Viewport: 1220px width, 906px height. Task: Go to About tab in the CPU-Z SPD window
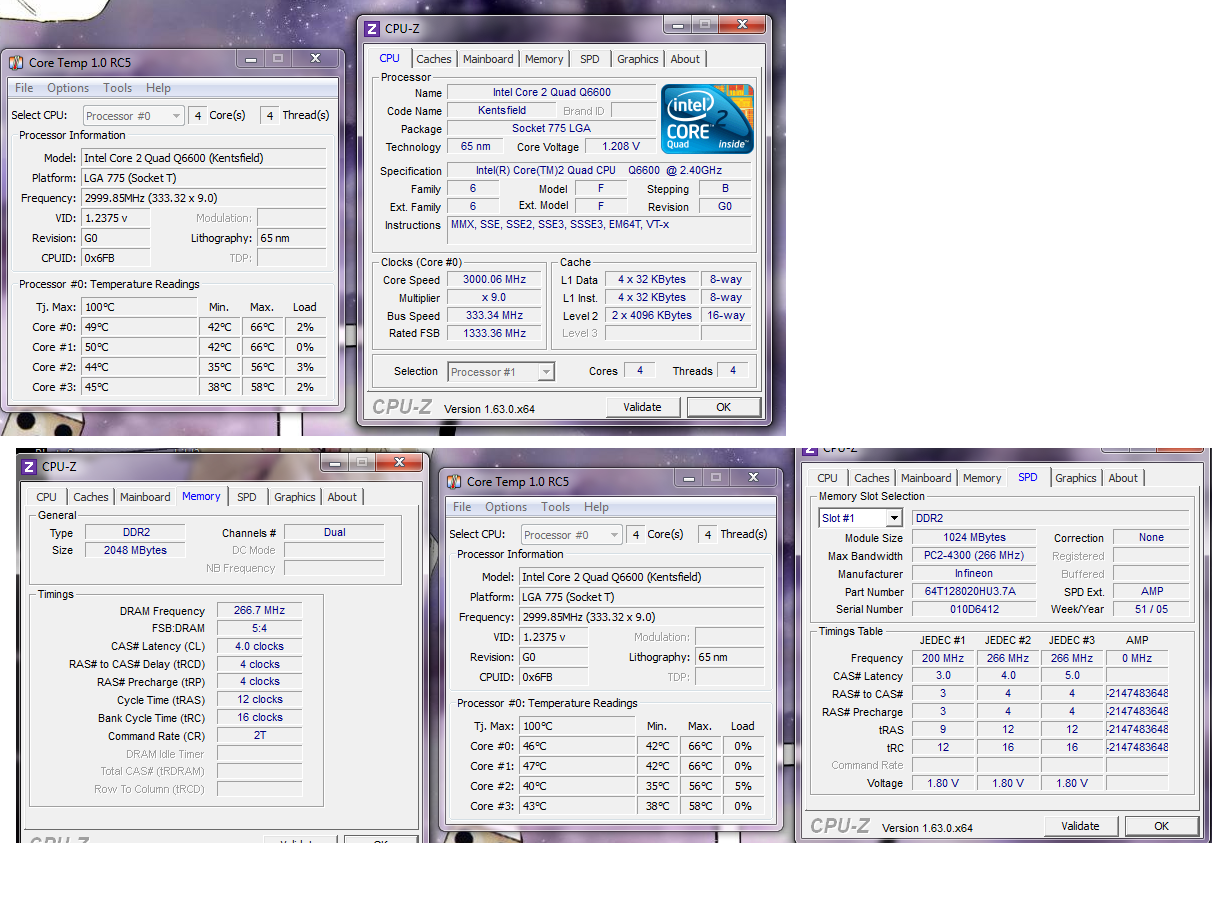1123,478
